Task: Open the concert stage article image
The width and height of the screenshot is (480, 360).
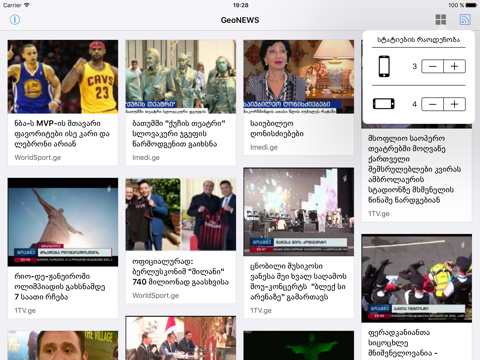Action: point(299,212)
